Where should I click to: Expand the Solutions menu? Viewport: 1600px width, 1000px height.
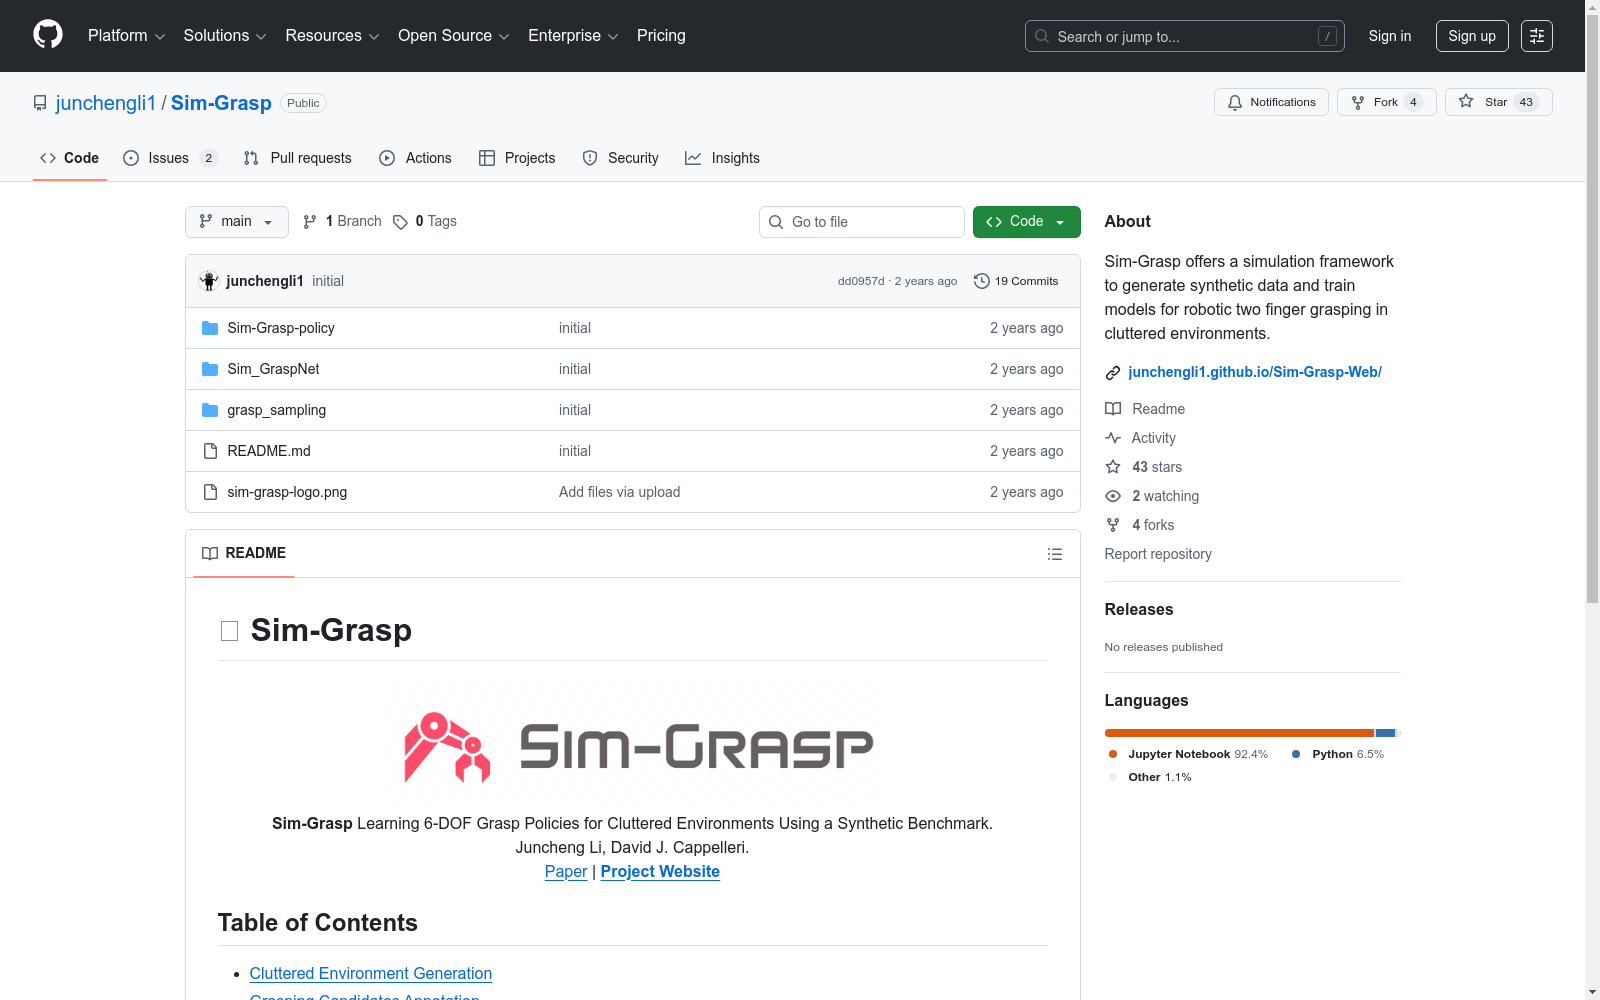click(225, 36)
